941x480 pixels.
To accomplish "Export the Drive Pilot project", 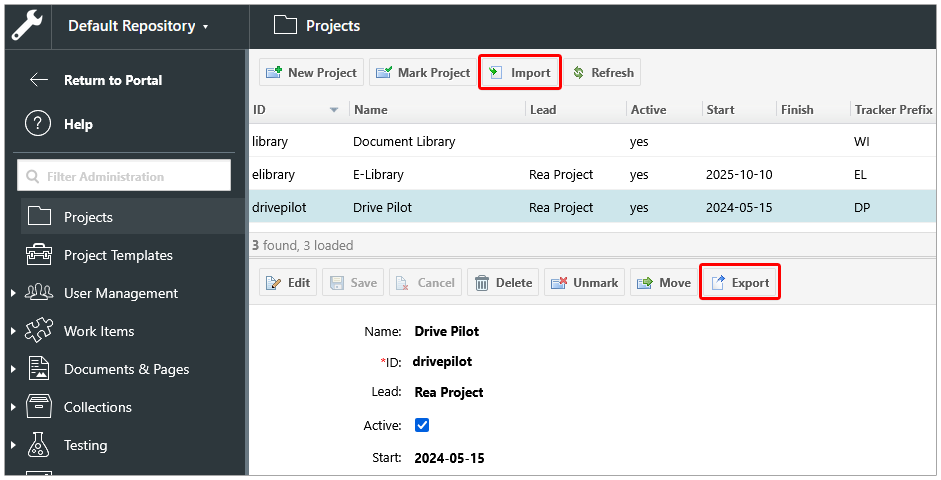I will [739, 283].
